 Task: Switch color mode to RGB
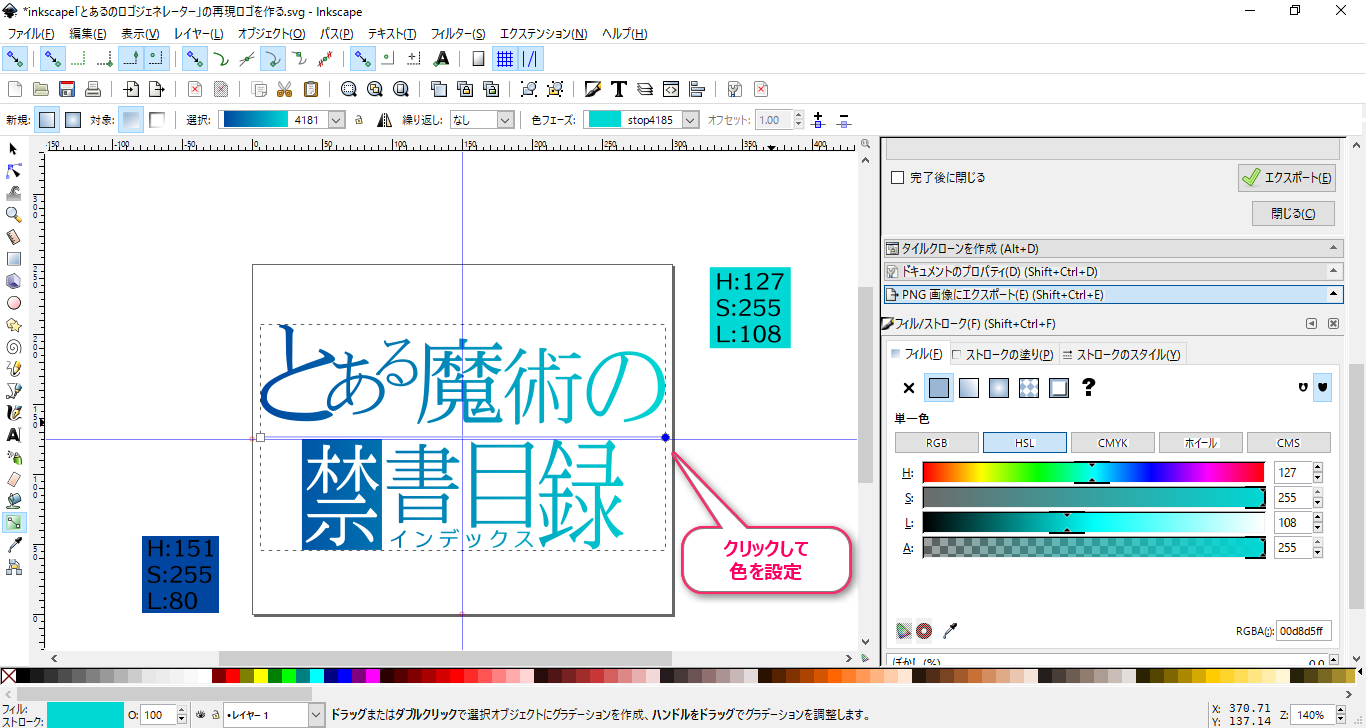[x=937, y=443]
